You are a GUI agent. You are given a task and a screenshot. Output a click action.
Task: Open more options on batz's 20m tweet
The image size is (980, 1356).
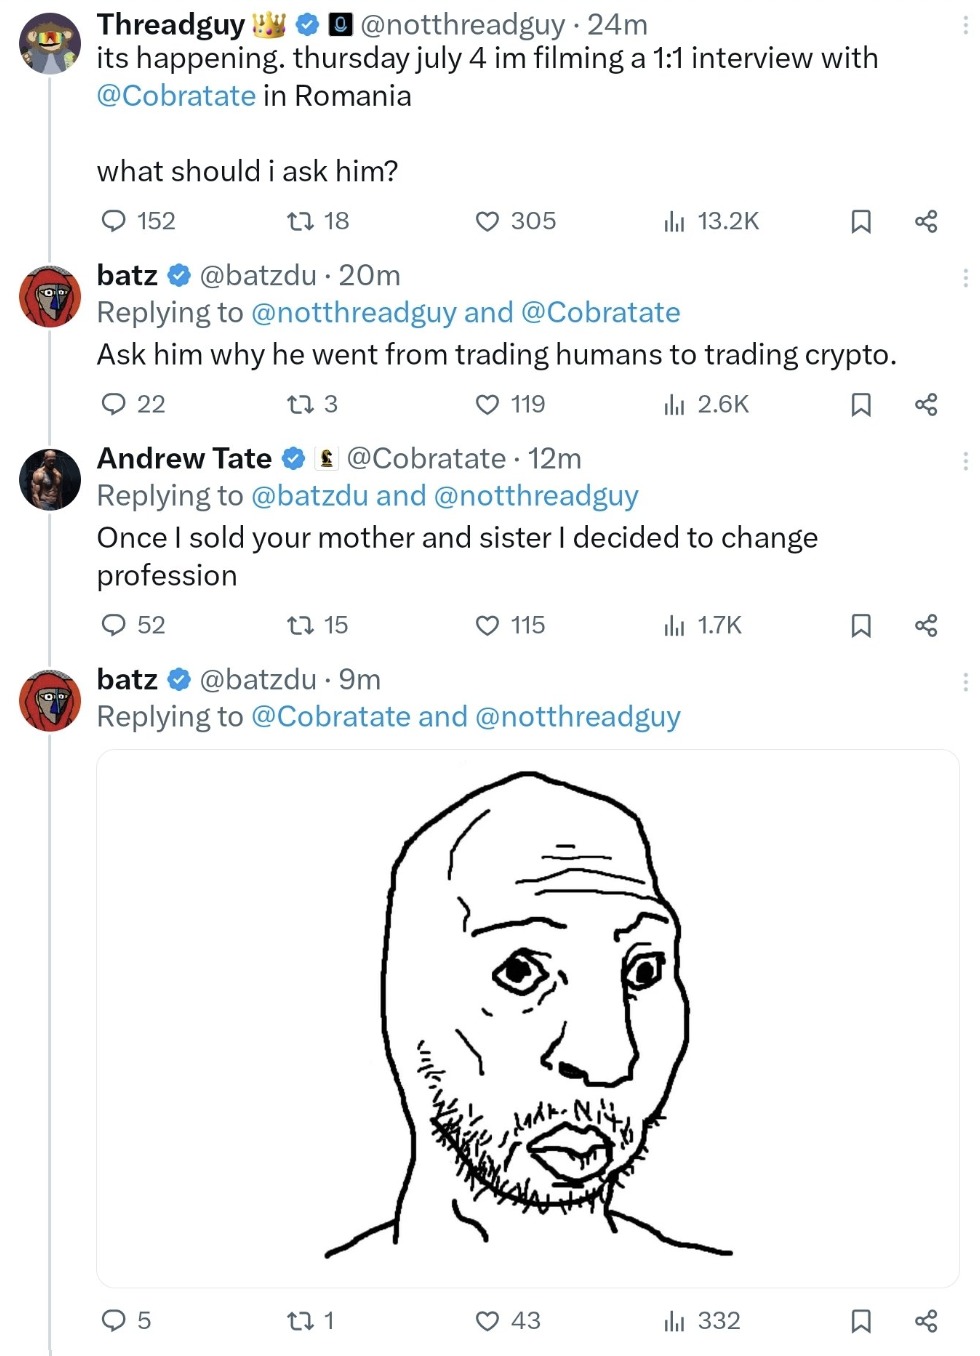click(x=965, y=277)
